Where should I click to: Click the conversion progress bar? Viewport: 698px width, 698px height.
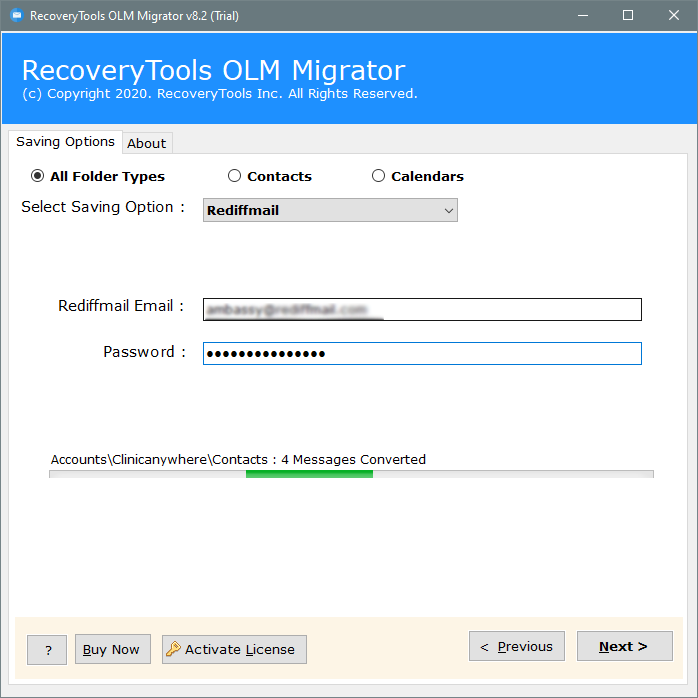click(351, 474)
